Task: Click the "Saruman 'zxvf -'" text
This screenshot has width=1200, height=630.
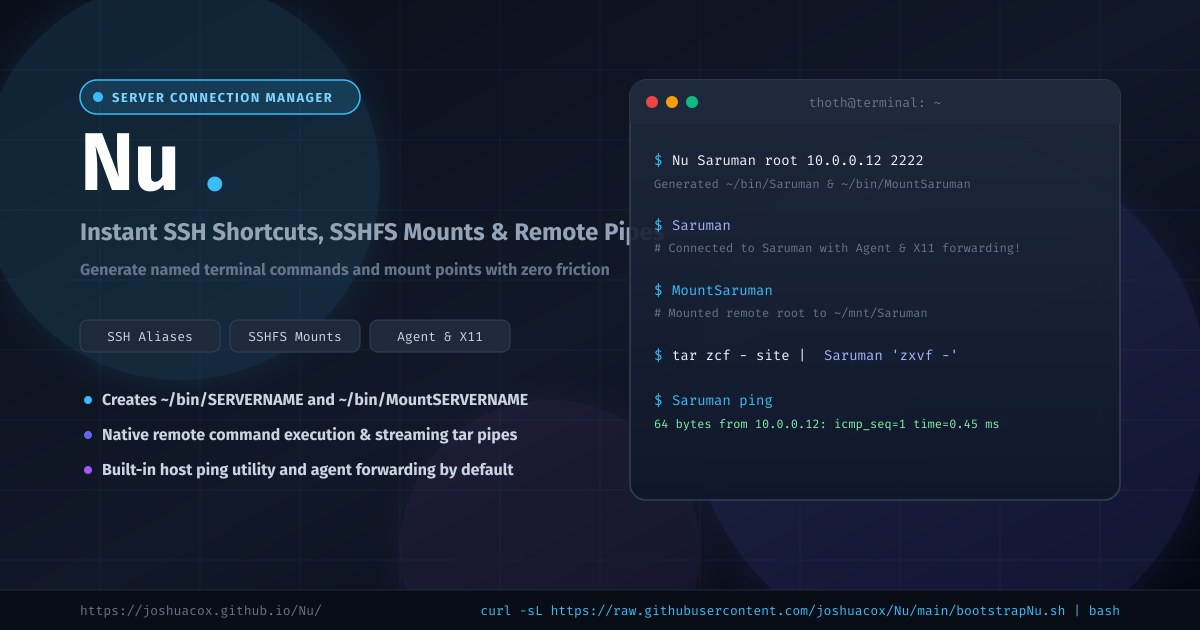Action: click(x=891, y=355)
